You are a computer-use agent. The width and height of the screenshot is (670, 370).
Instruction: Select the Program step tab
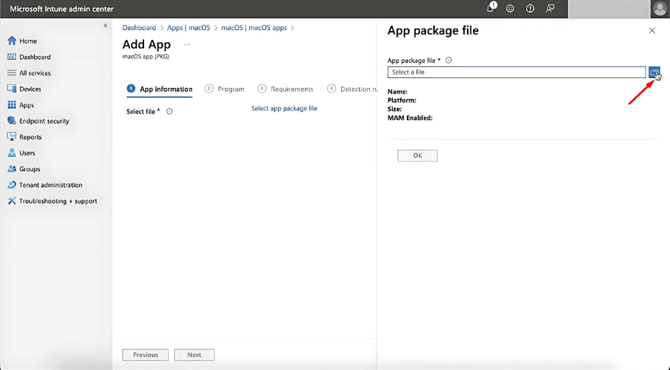click(x=225, y=89)
